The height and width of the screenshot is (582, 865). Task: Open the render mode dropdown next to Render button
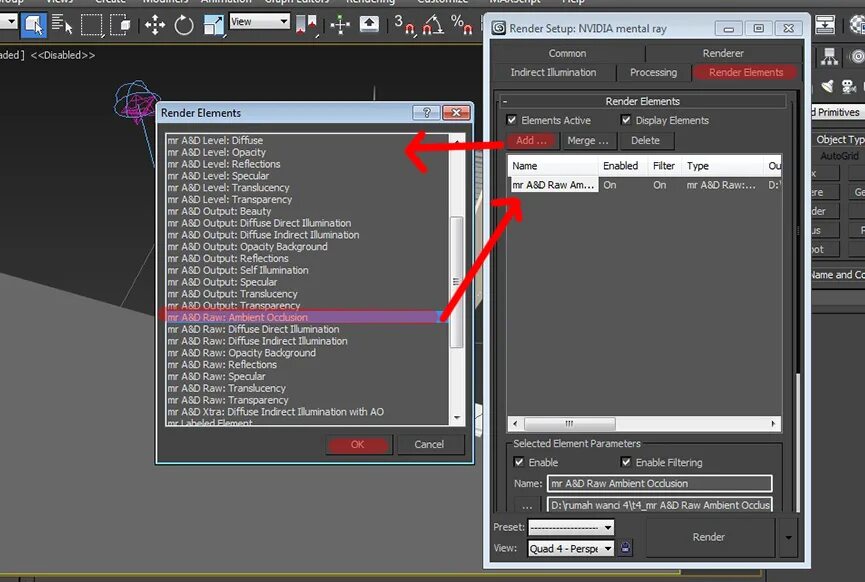(x=788, y=537)
